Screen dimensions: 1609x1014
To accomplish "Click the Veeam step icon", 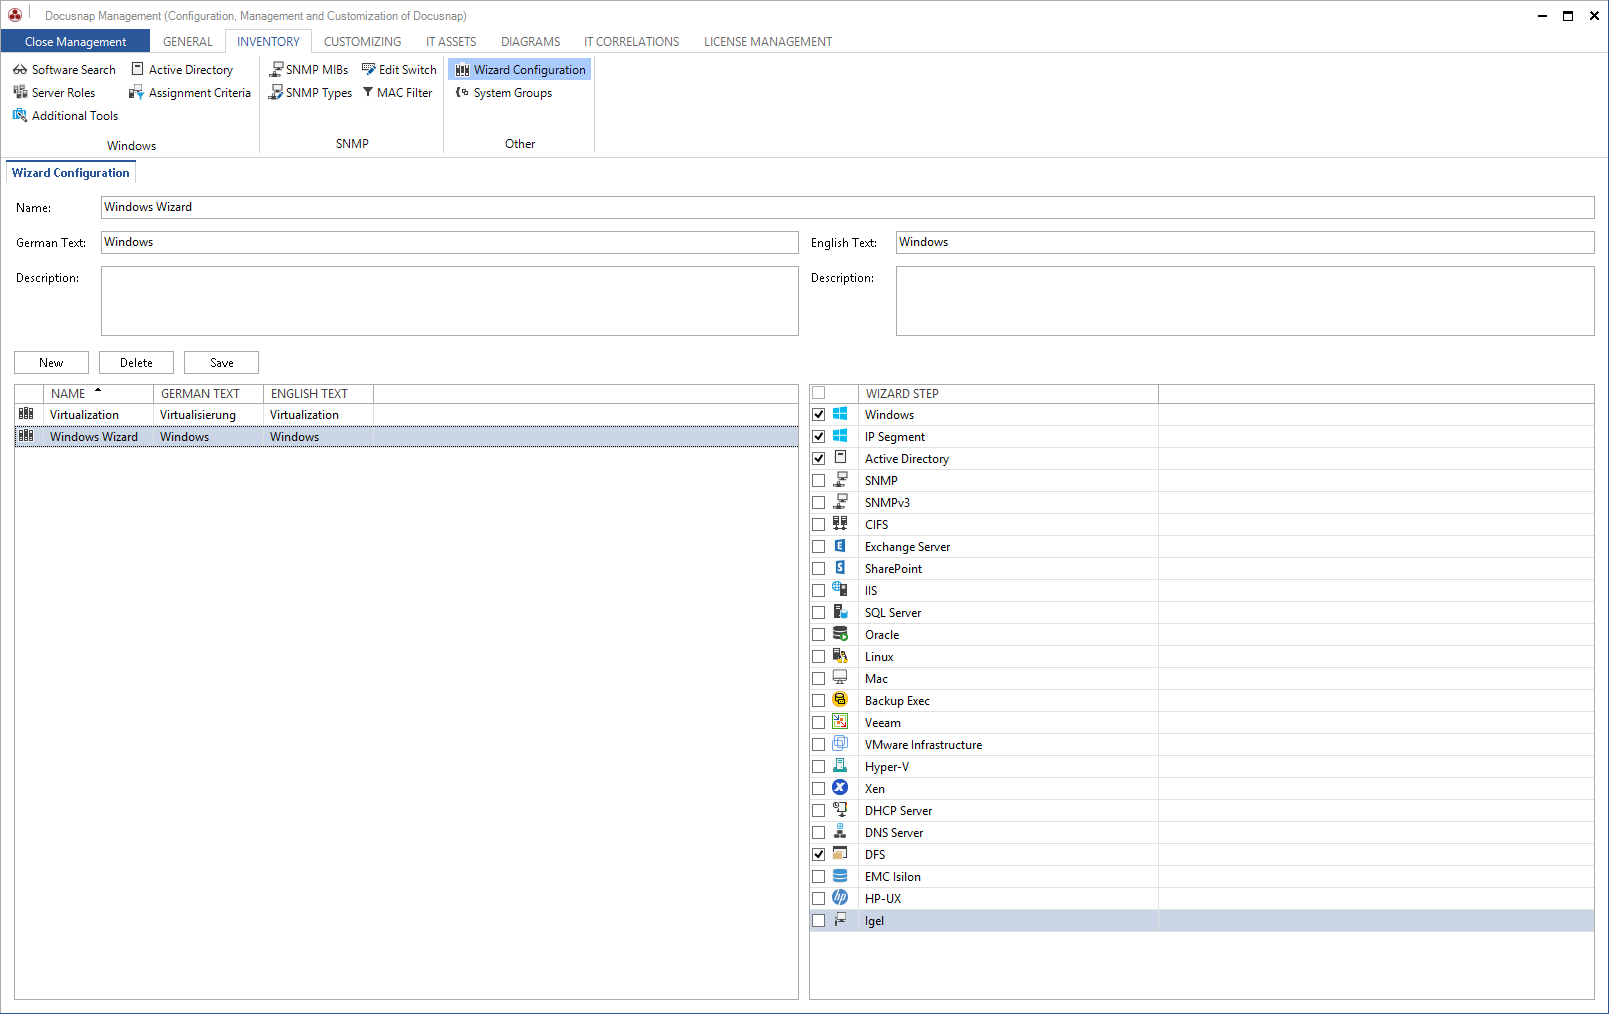I will tap(840, 722).
